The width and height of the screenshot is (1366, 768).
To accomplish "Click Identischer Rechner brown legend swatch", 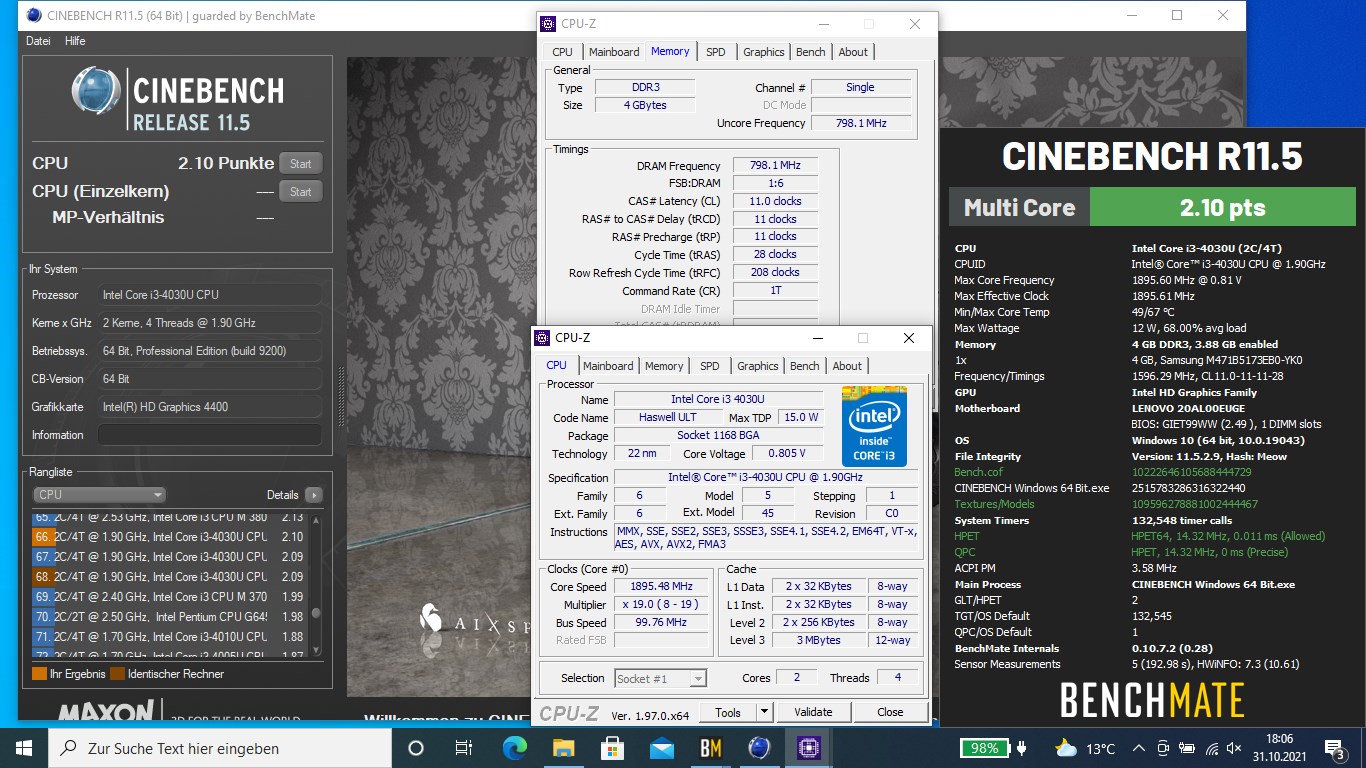I will click(x=117, y=674).
